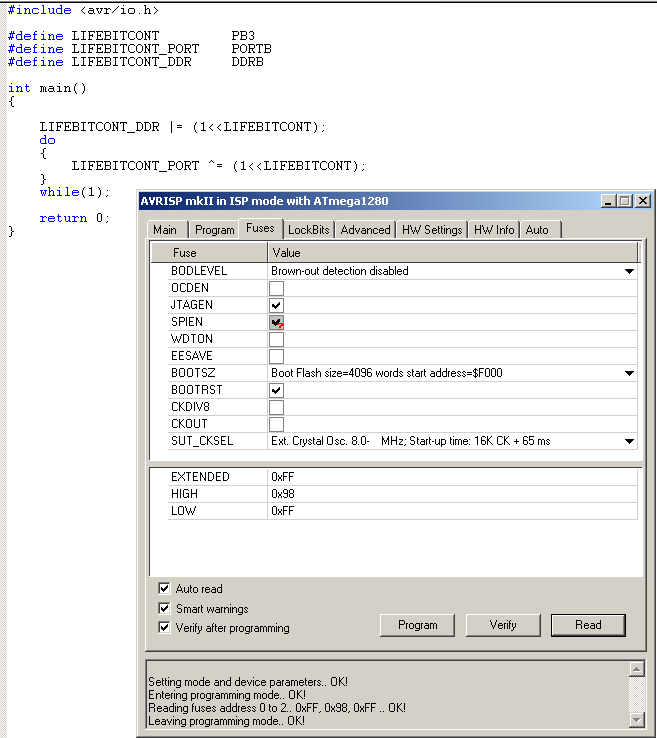The image size is (657, 738).
Task: Expand the BOOTSZ dropdown arrow
Action: click(x=629, y=373)
